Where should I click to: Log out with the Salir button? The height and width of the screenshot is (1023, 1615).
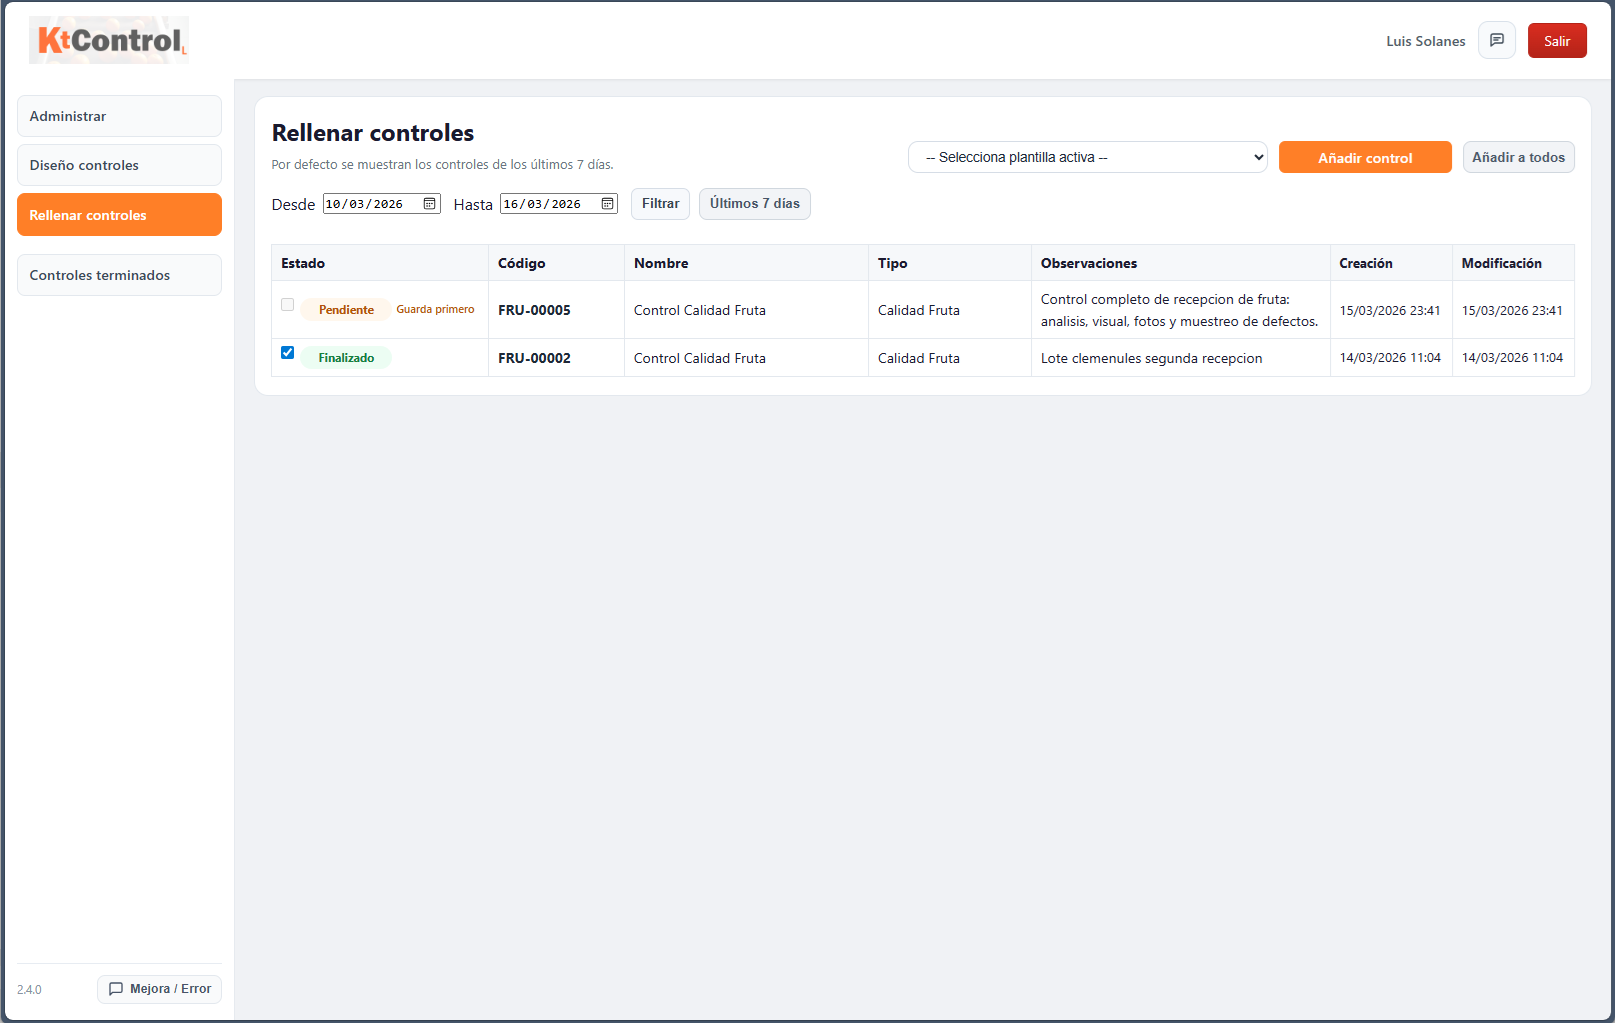1556,41
